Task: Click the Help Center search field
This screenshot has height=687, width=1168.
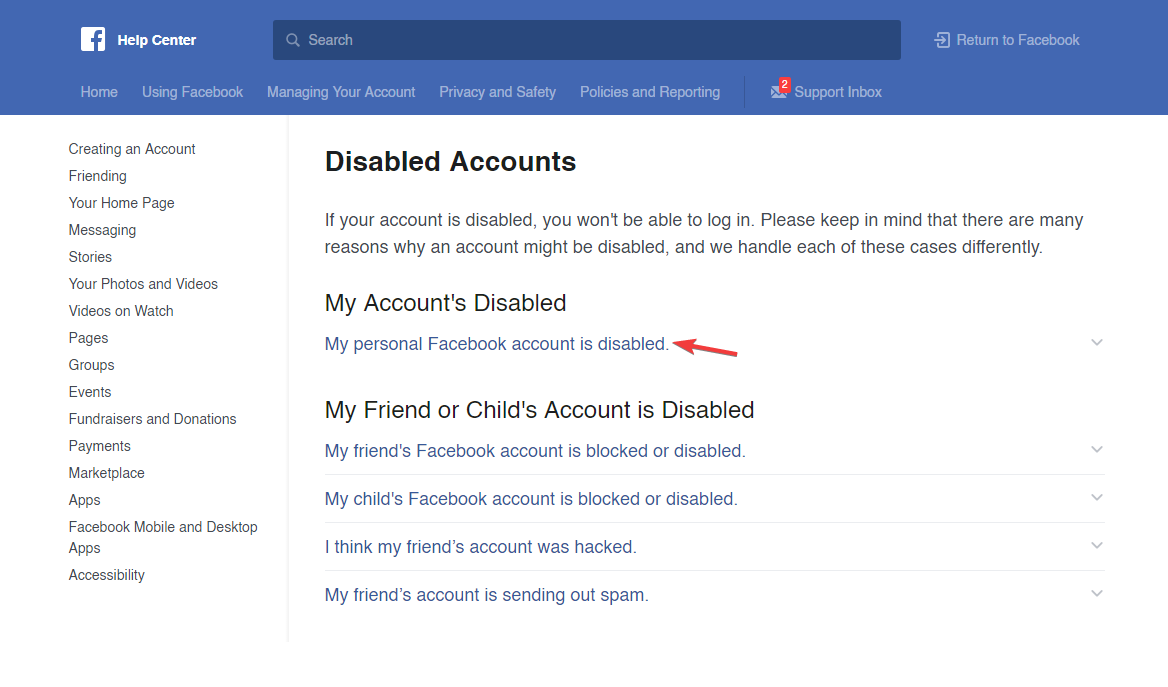Action: point(586,40)
